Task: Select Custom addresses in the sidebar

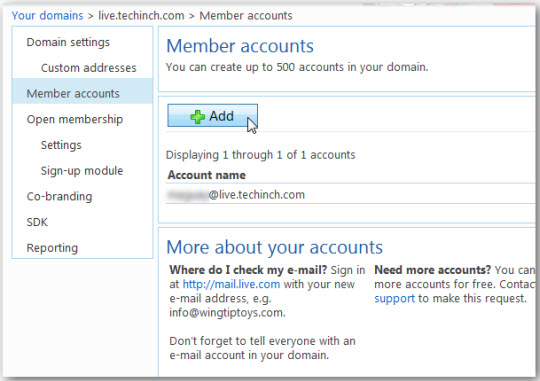Action: pyautogui.click(x=89, y=68)
